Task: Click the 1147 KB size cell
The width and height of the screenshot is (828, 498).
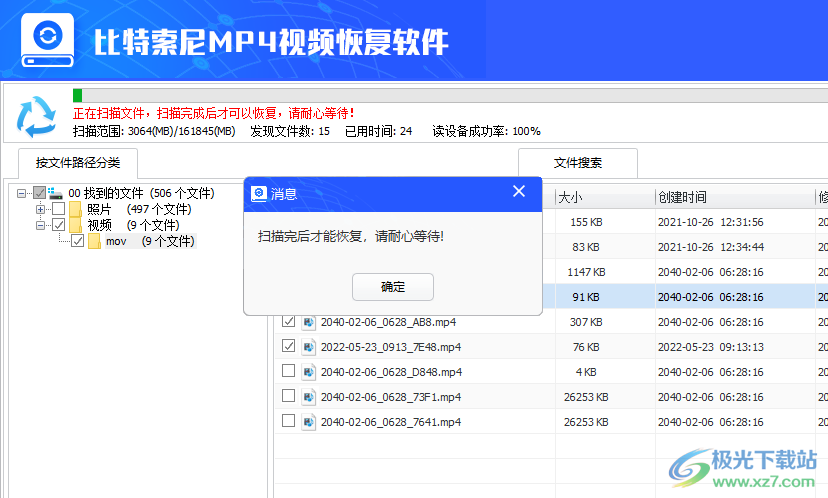Action: pyautogui.click(x=586, y=272)
